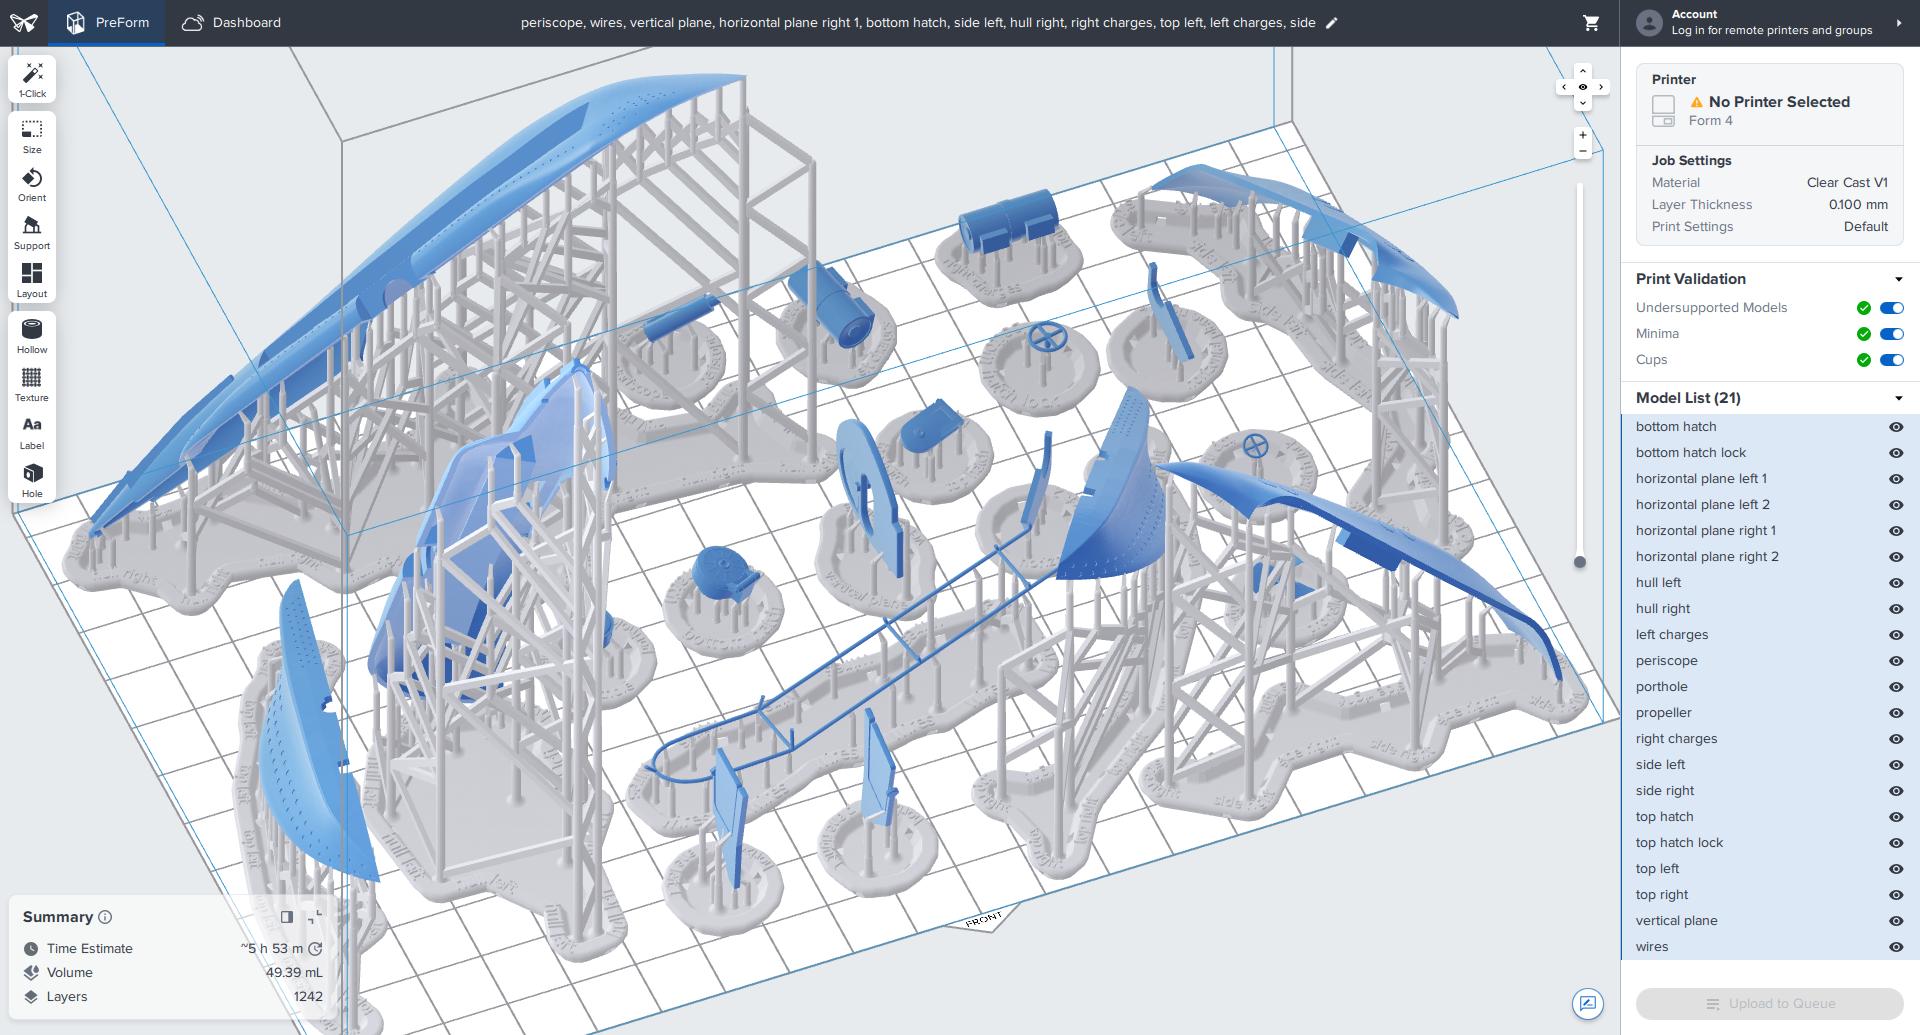Open the shopping cart

(1591, 23)
